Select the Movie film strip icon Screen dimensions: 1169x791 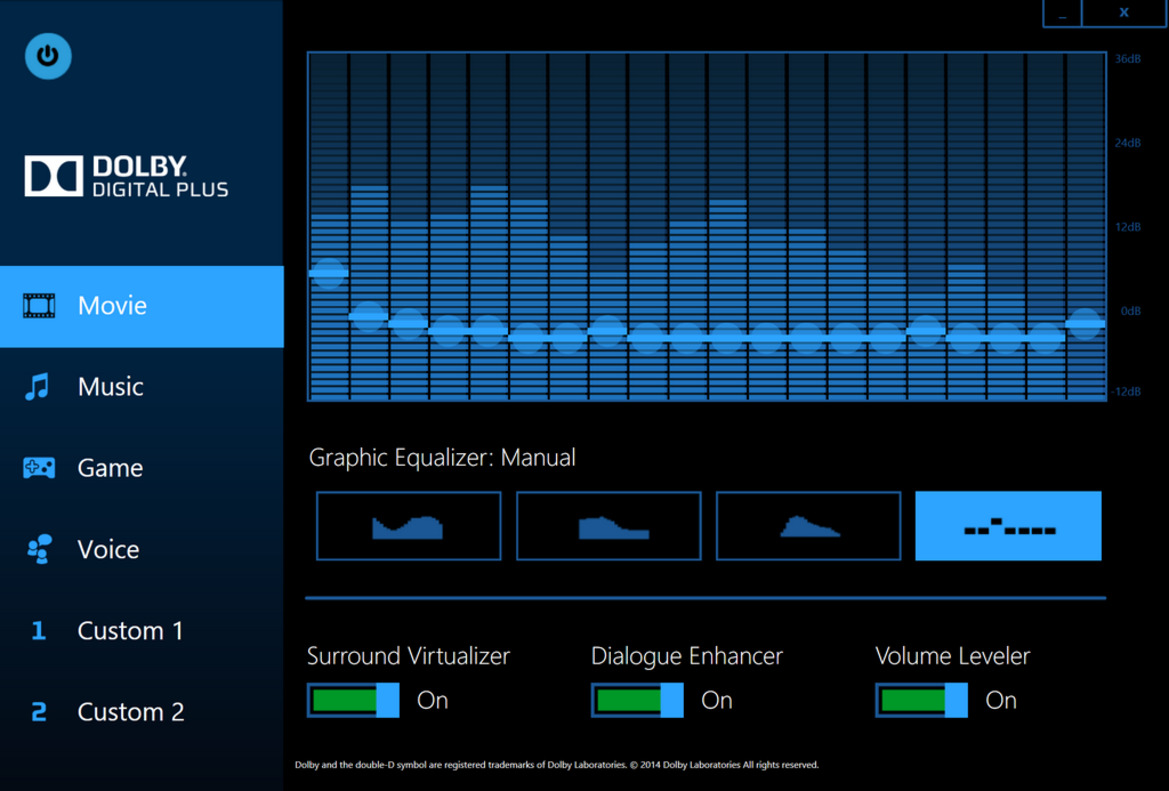coord(40,306)
